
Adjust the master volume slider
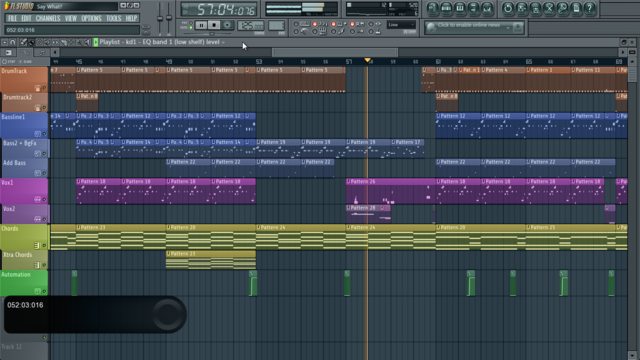(160, 18)
